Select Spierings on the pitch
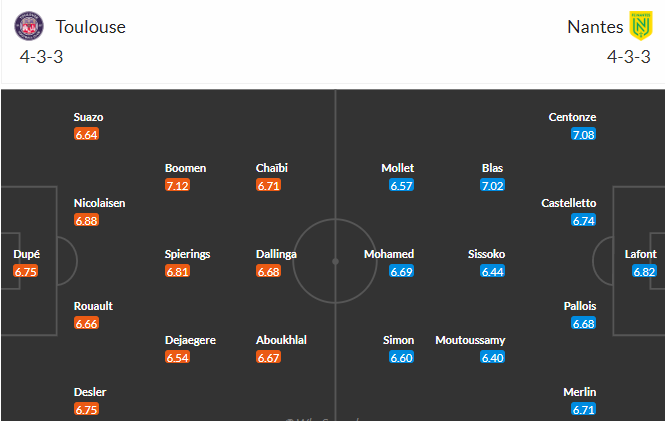665x421 pixels. click(x=187, y=254)
